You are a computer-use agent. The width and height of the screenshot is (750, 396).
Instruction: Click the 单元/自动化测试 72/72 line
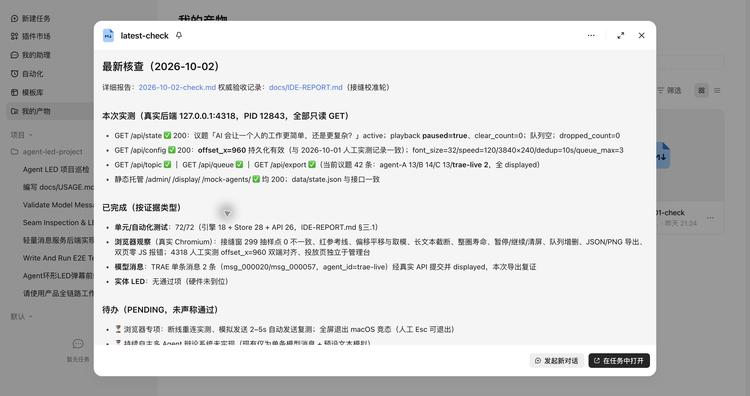tap(246, 227)
